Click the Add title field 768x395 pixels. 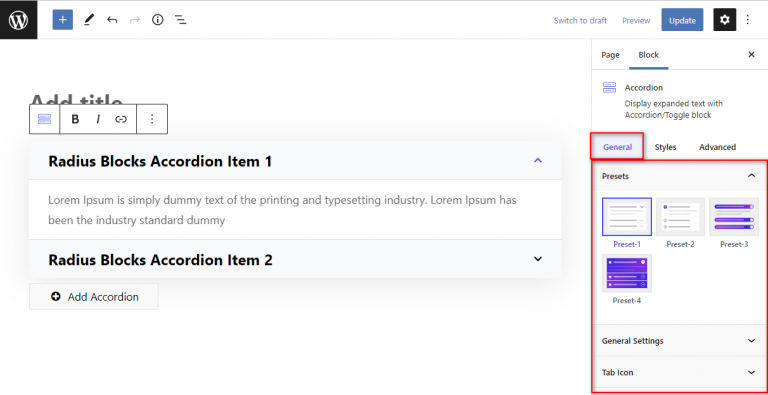point(76,100)
